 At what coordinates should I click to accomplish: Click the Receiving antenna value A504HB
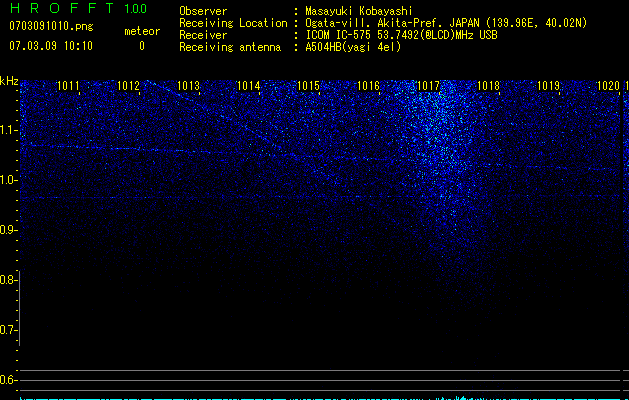point(353,47)
